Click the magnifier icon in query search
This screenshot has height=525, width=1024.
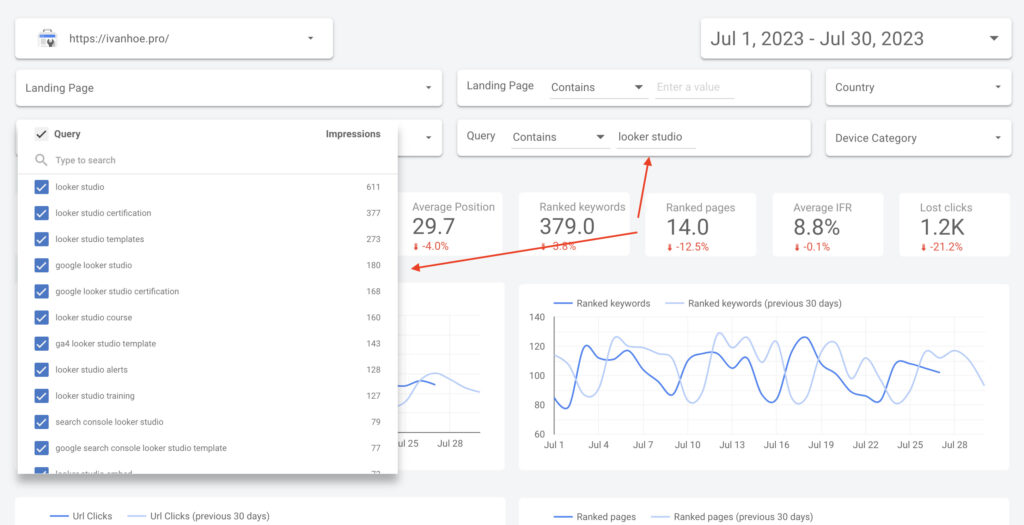tap(41, 160)
